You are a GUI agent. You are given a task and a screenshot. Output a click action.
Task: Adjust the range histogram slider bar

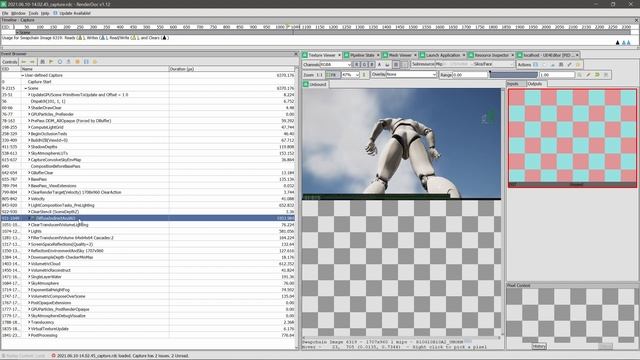coord(514,75)
